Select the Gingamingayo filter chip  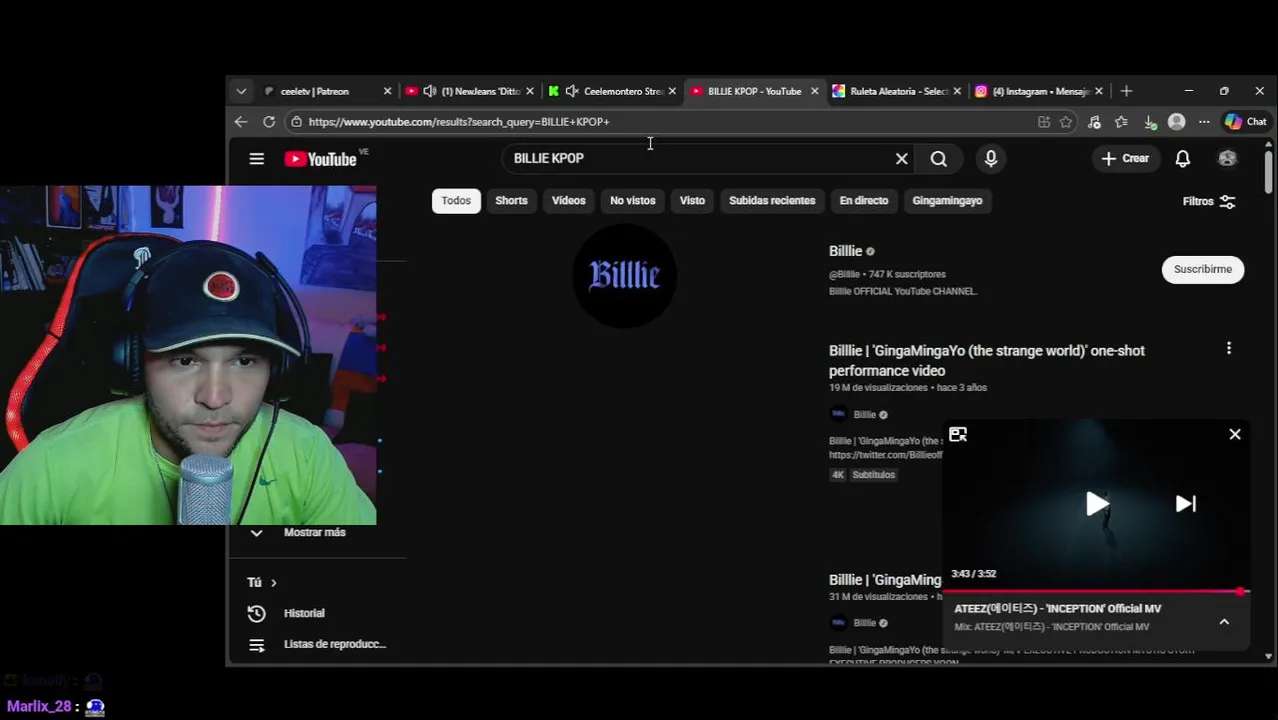(947, 200)
